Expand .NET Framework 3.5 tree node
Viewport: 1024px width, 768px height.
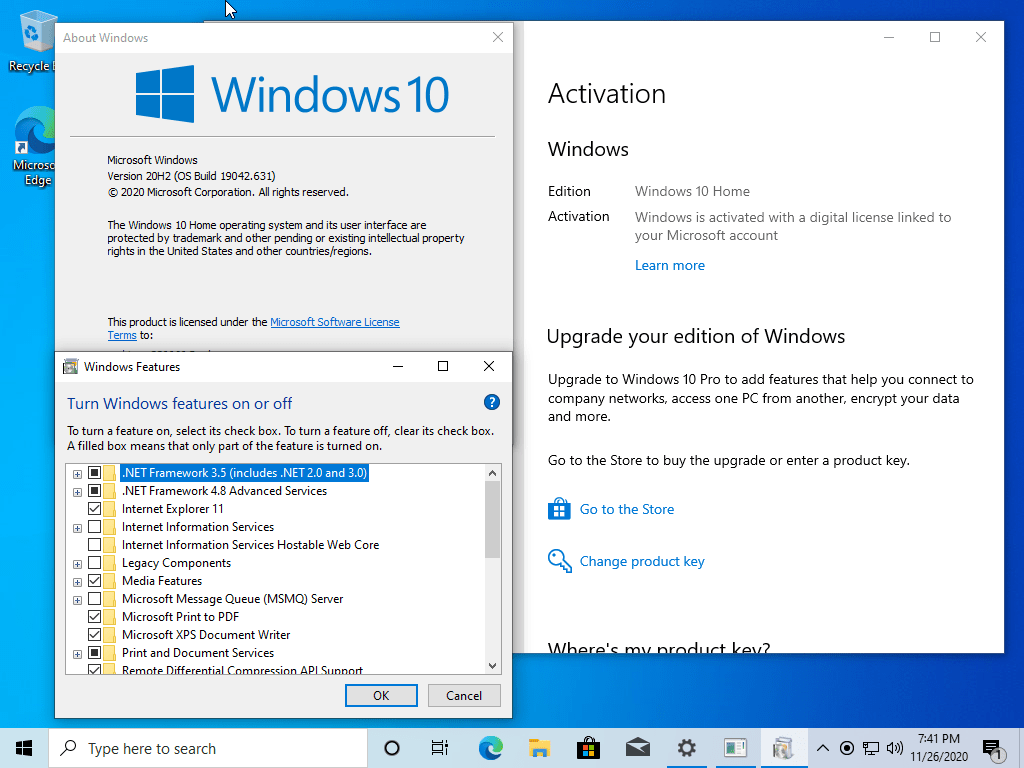coord(77,474)
